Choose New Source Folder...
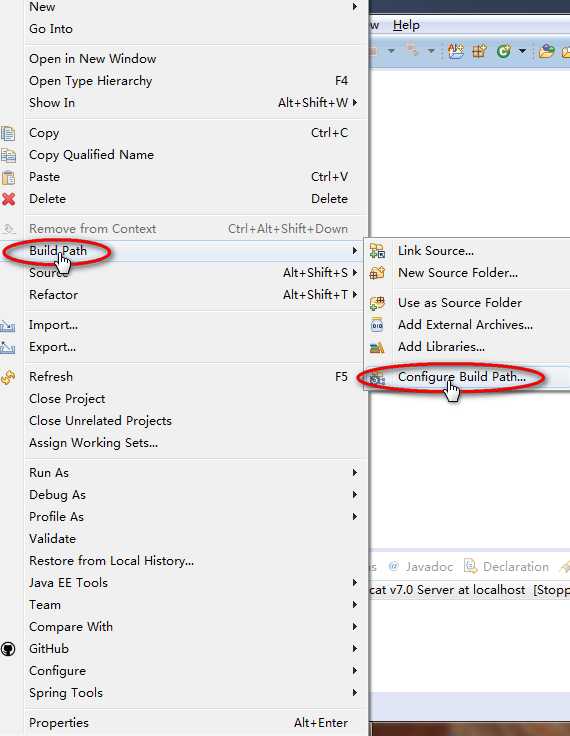Image resolution: width=570 pixels, height=736 pixels. coord(468,273)
